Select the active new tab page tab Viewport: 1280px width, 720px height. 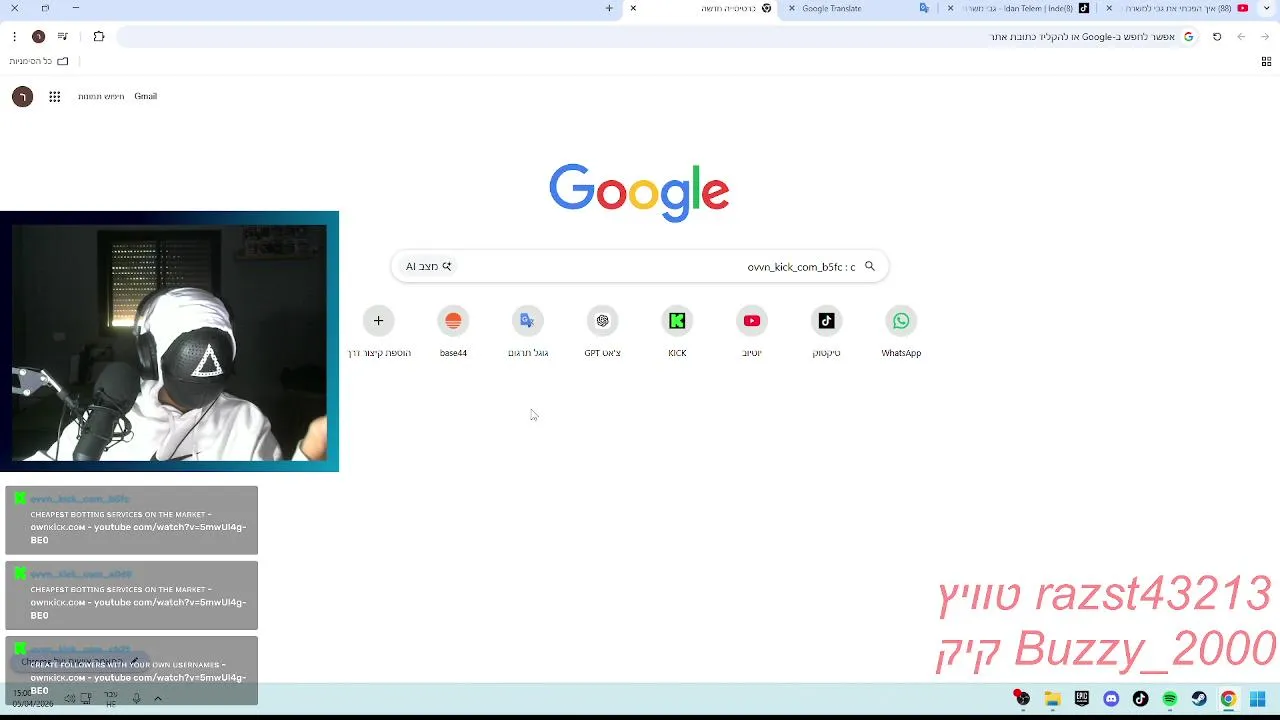click(703, 8)
